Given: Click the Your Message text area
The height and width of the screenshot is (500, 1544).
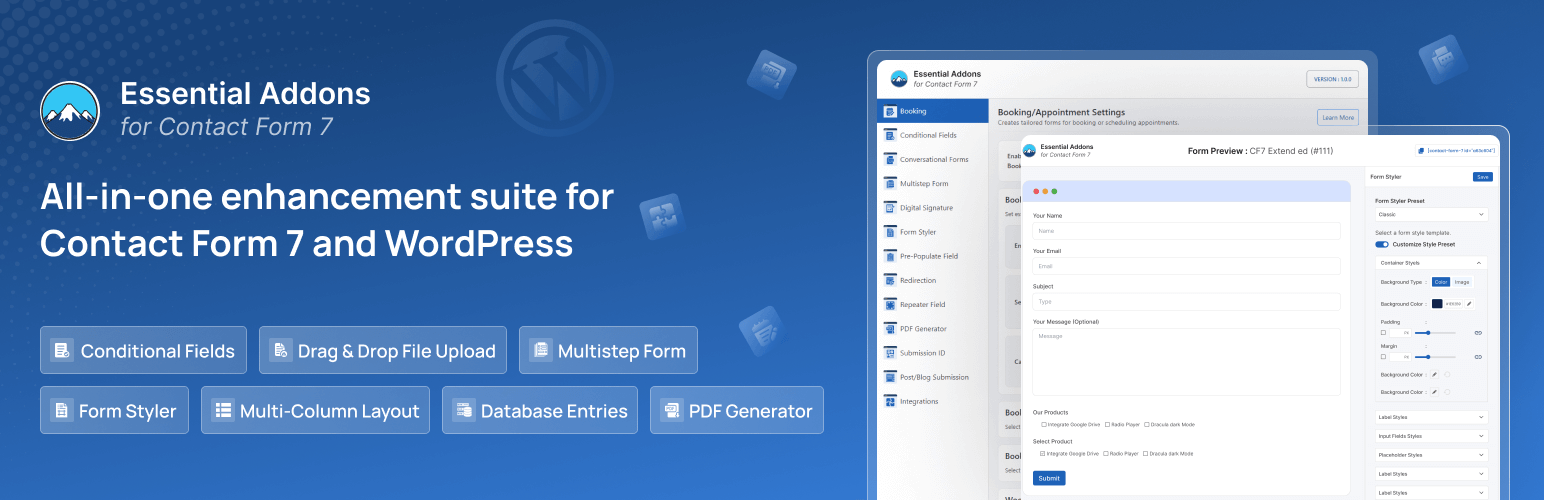Looking at the screenshot, I should coord(1187,361).
